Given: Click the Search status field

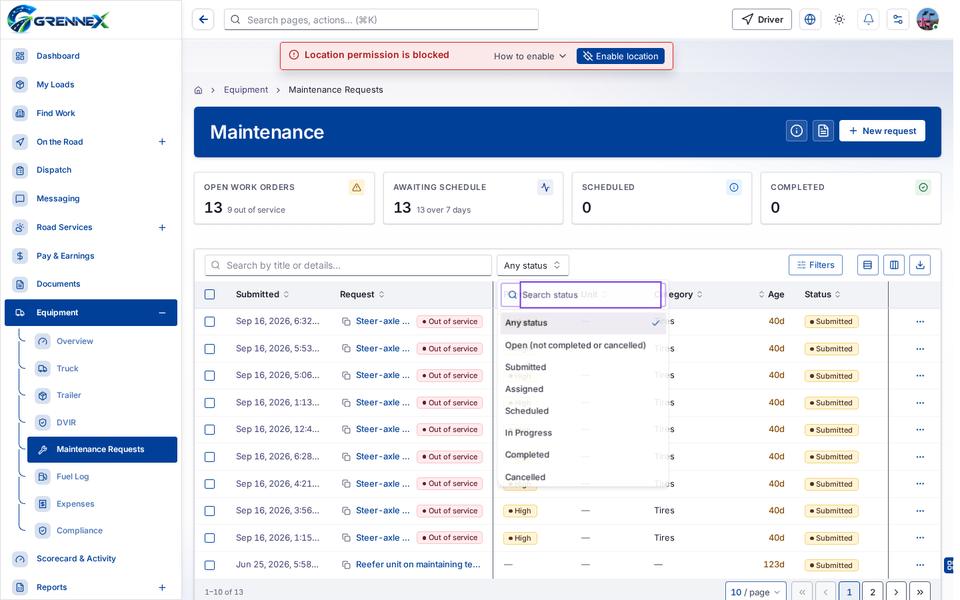Looking at the screenshot, I should (x=590, y=294).
